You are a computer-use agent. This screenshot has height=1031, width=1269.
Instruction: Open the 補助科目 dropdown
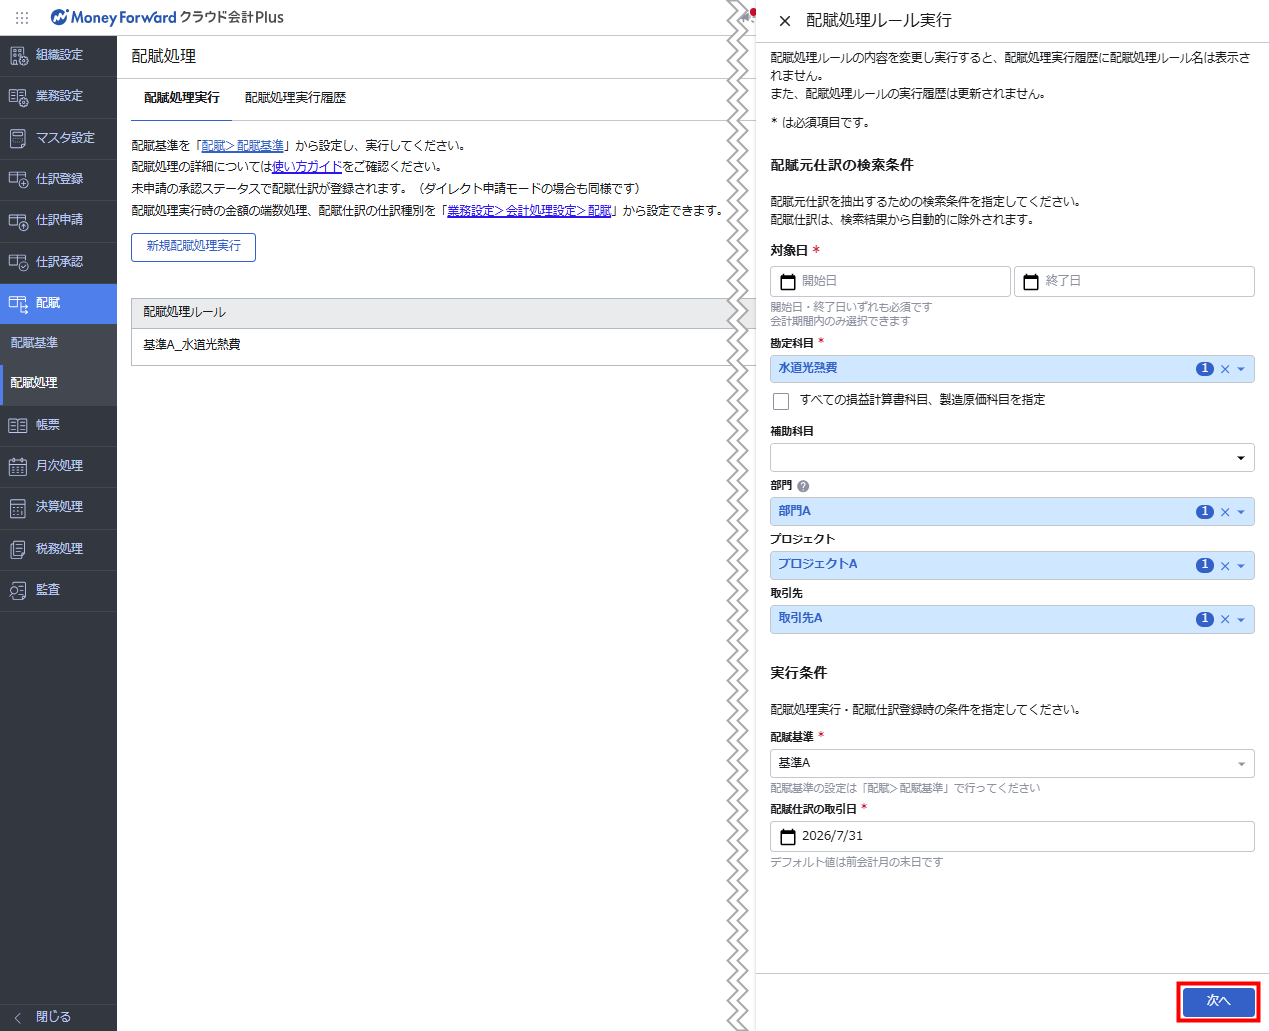[1012, 458]
